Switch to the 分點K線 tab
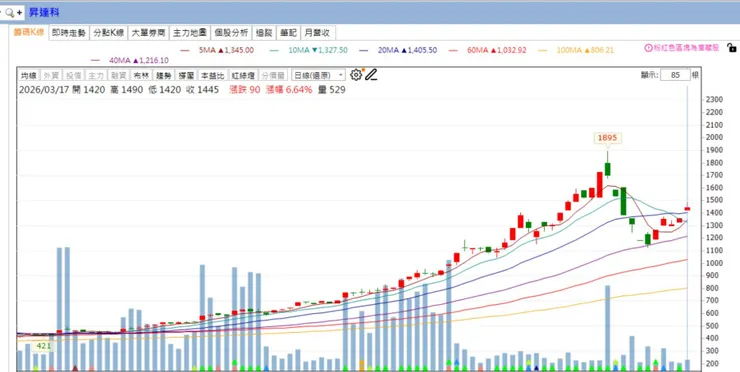The height and width of the screenshot is (372, 740). pyautogui.click(x=109, y=33)
